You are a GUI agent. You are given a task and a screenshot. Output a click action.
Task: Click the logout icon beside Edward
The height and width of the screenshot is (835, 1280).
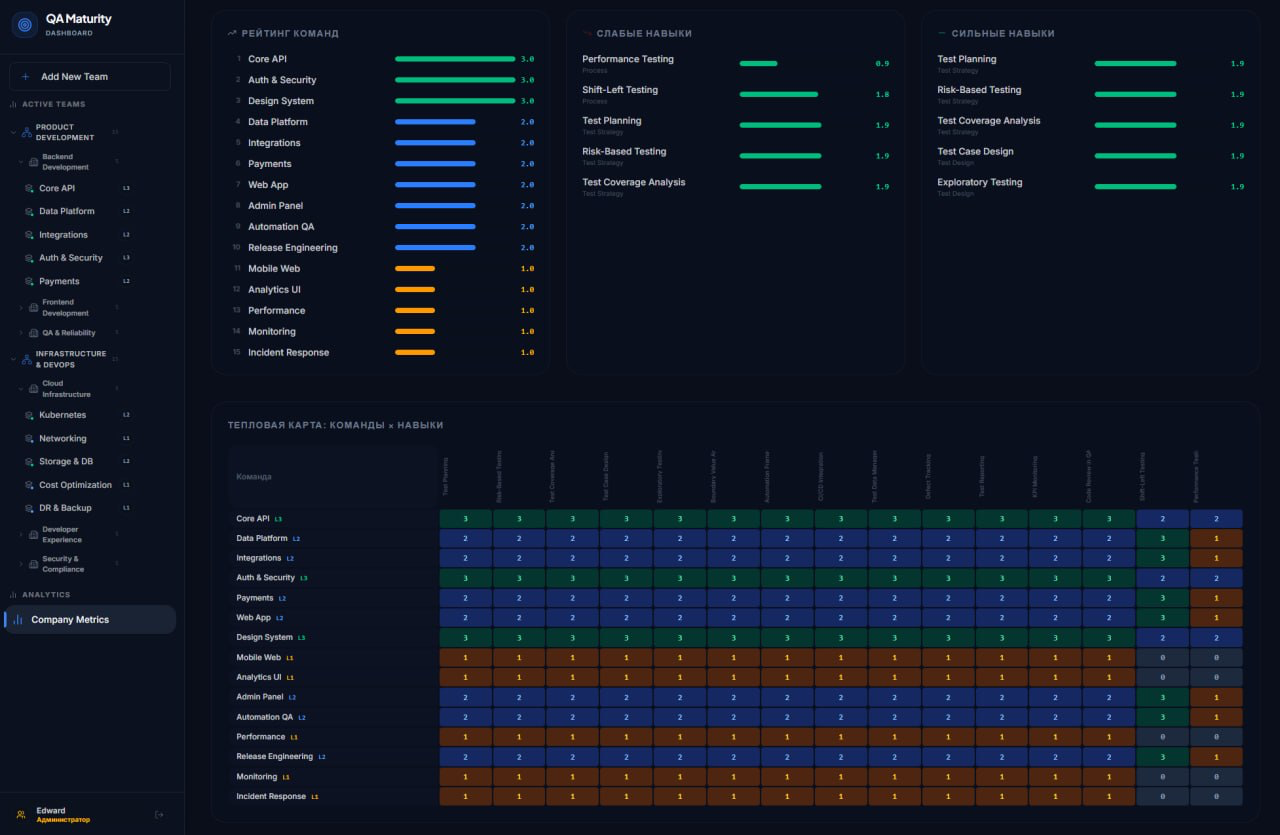(x=159, y=815)
